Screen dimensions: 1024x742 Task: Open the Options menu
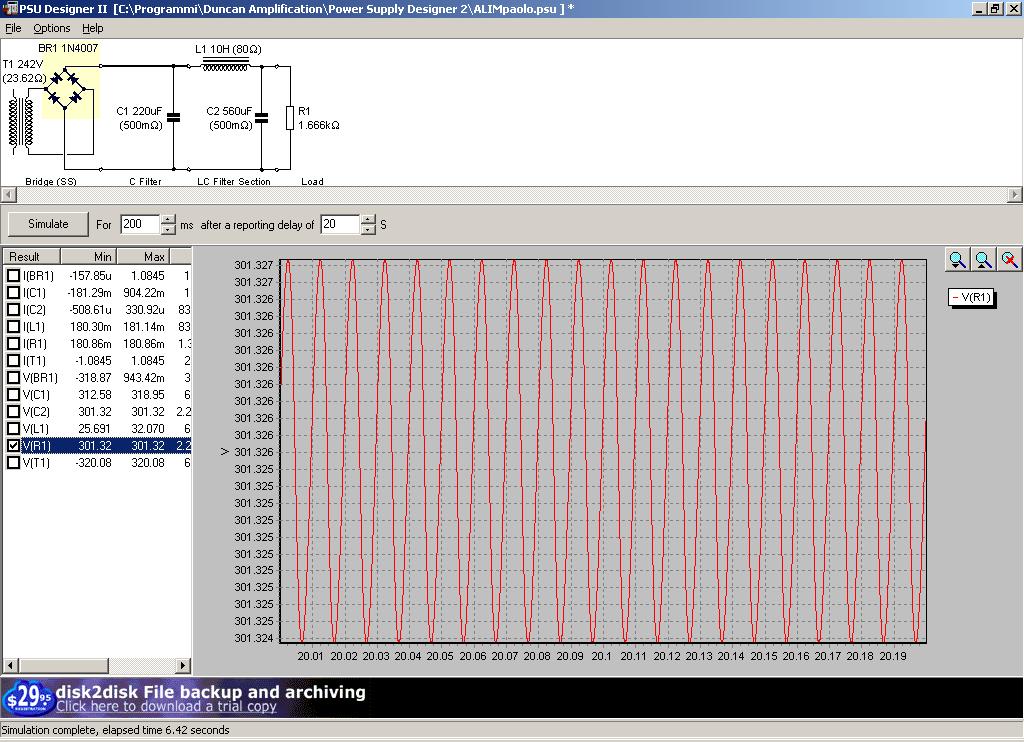pyautogui.click(x=52, y=28)
